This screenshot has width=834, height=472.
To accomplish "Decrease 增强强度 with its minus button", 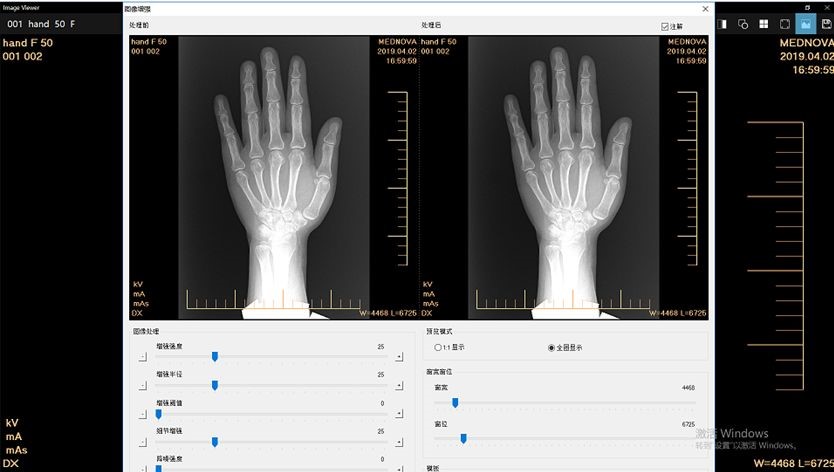I will tap(142, 356).
